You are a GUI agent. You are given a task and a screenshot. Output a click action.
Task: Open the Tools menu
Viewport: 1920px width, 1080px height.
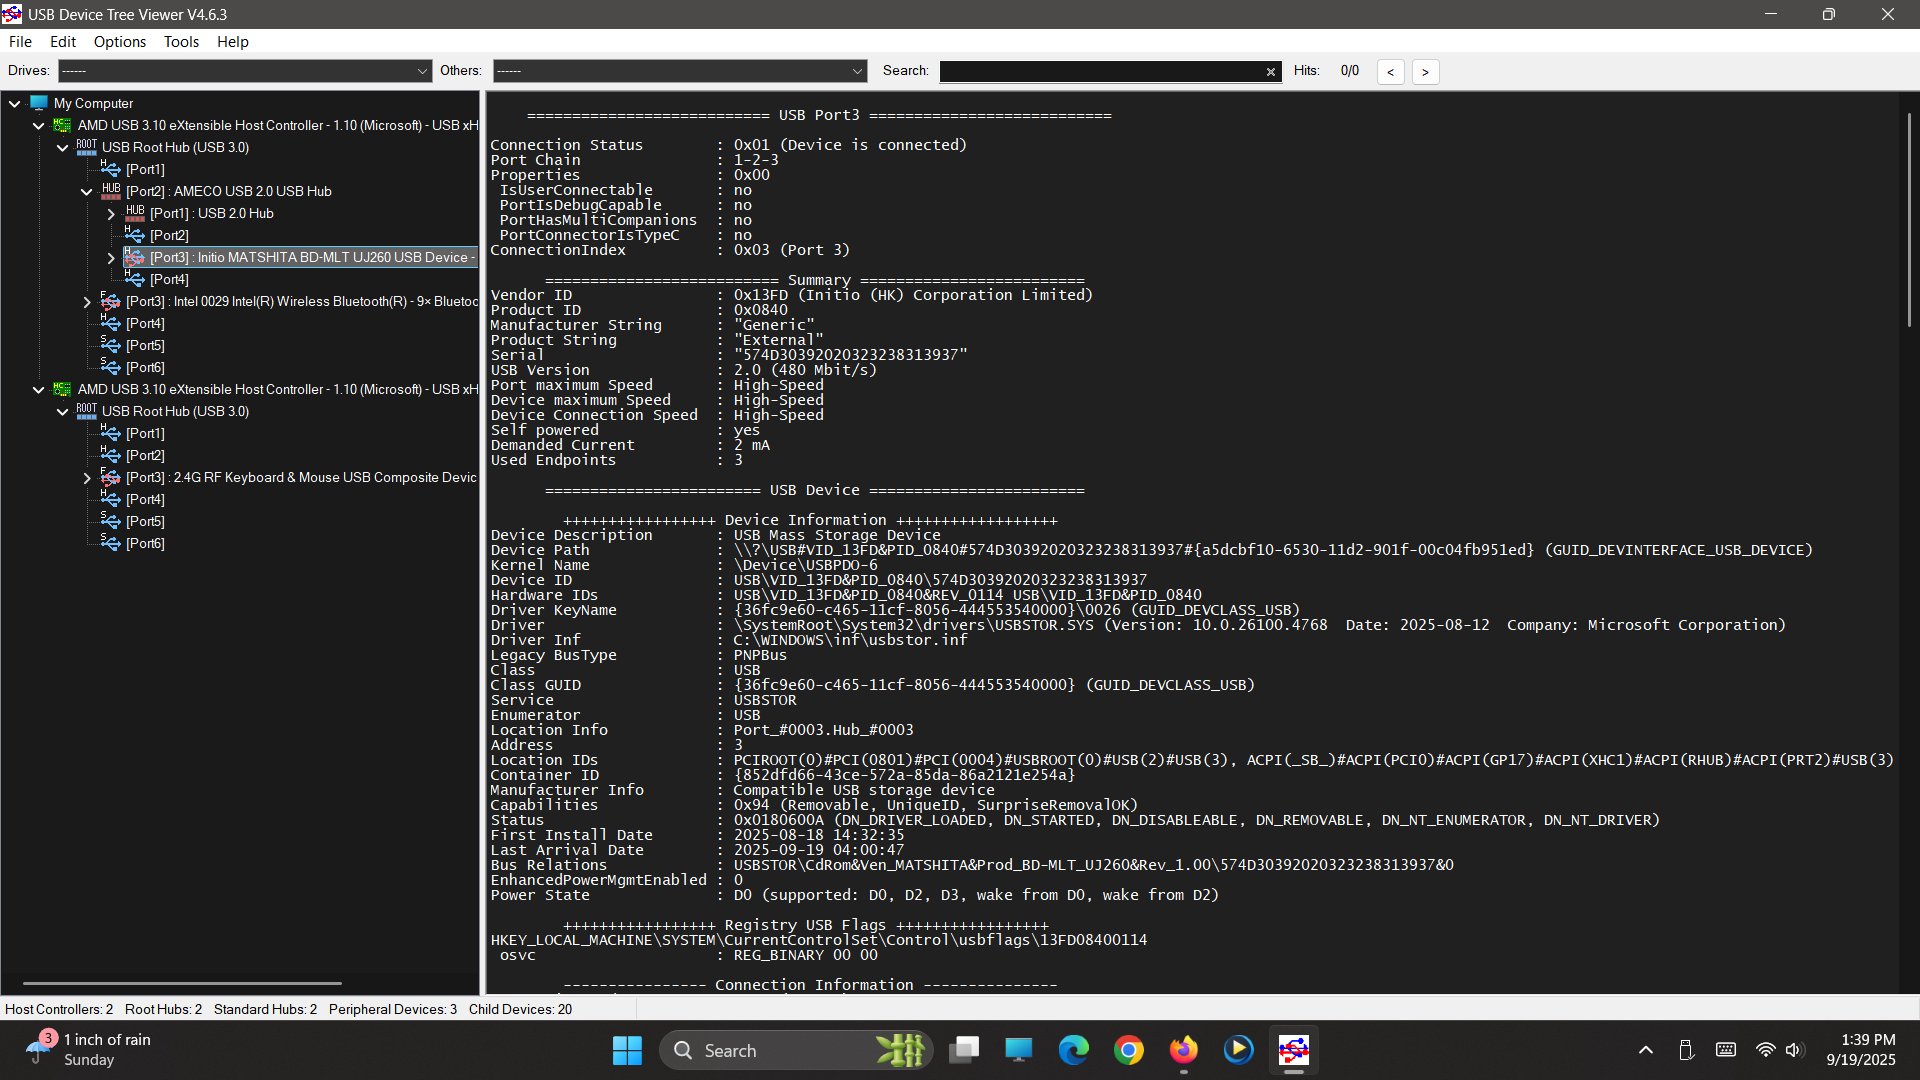(181, 42)
